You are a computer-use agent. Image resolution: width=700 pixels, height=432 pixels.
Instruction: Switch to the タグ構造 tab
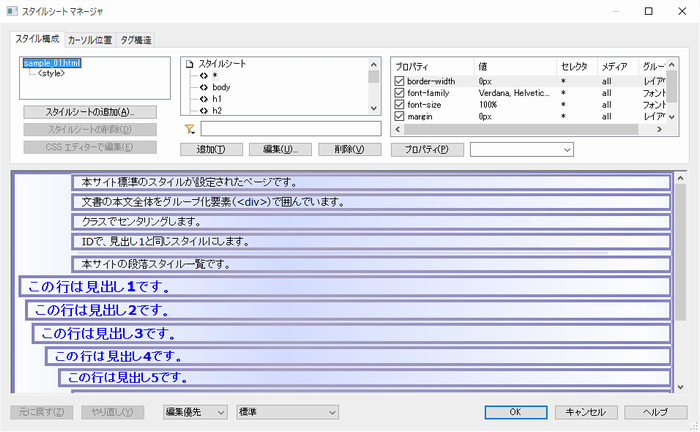pos(137,41)
